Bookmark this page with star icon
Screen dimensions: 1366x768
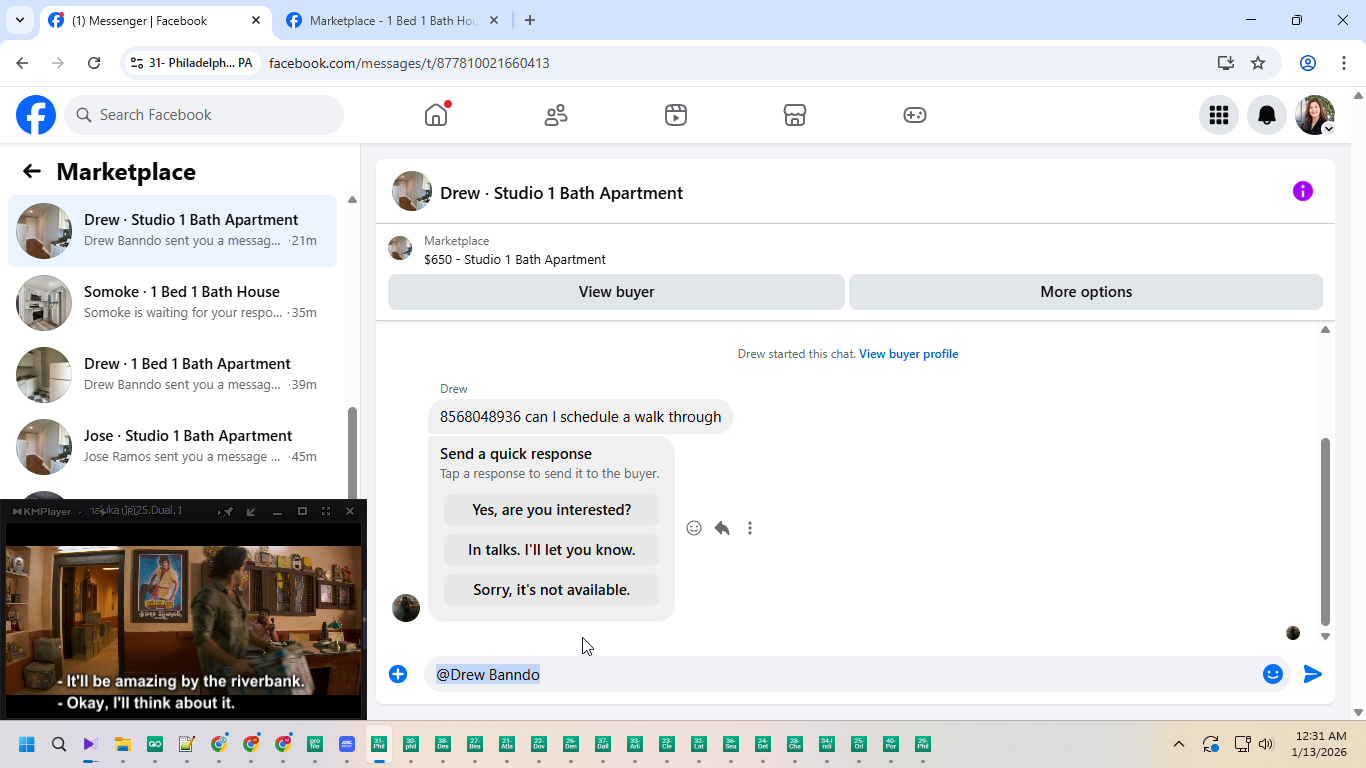[1258, 63]
